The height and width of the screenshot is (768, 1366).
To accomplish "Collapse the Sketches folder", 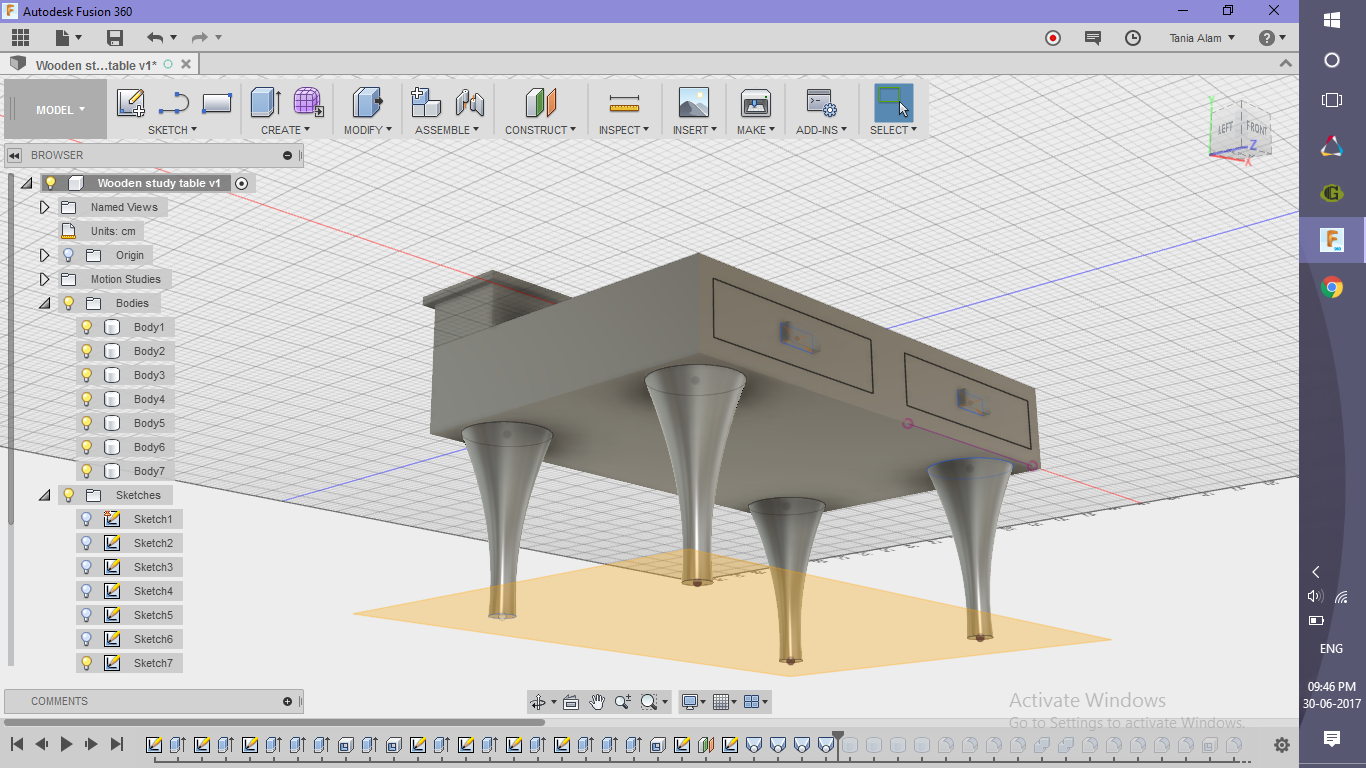I will point(44,495).
